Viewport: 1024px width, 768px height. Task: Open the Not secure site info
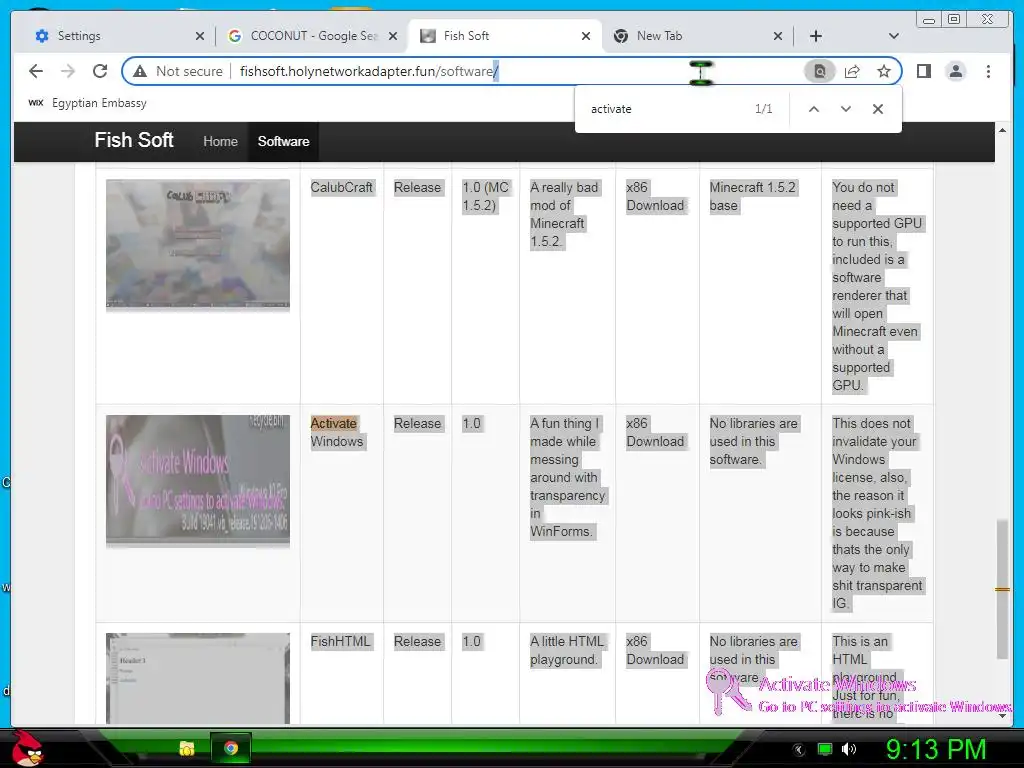coord(178,71)
